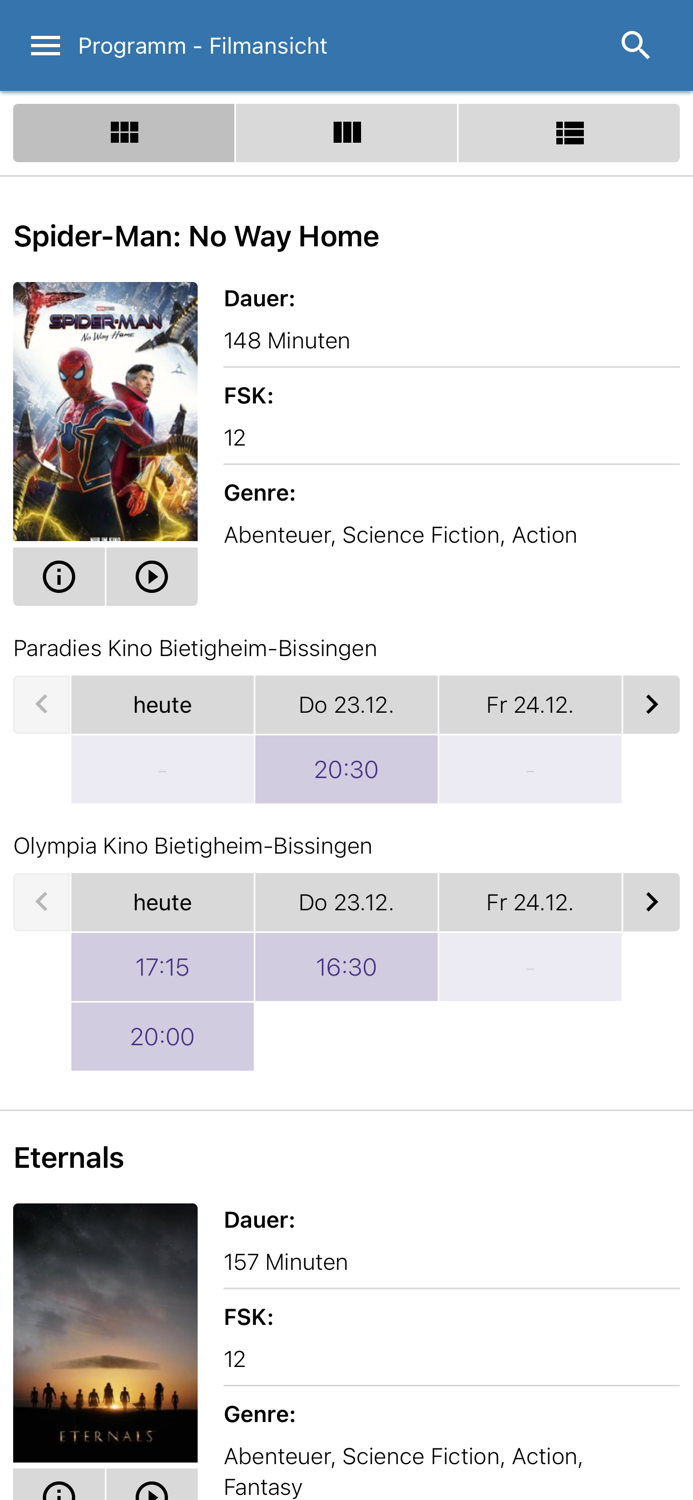Image resolution: width=693 pixels, height=1500 pixels.
Task: Open the Spider-Man movie poster
Action: tap(105, 410)
